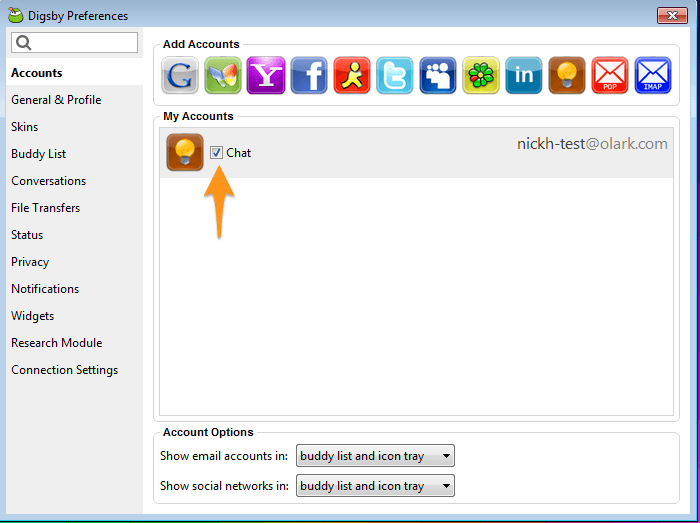
Task: Add an ICQ flower account
Action: pos(481,75)
